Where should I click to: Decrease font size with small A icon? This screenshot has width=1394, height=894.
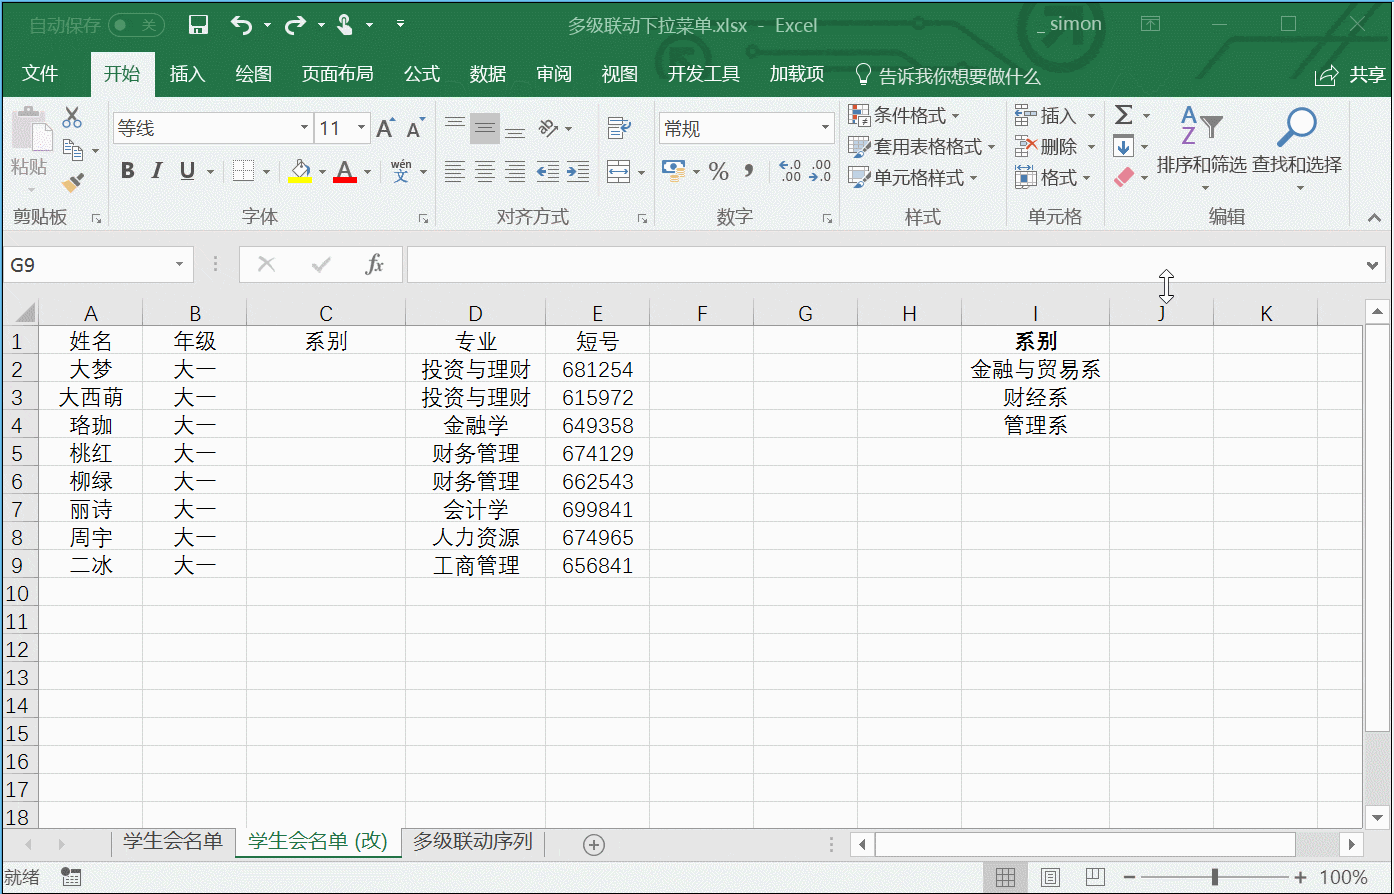(415, 128)
